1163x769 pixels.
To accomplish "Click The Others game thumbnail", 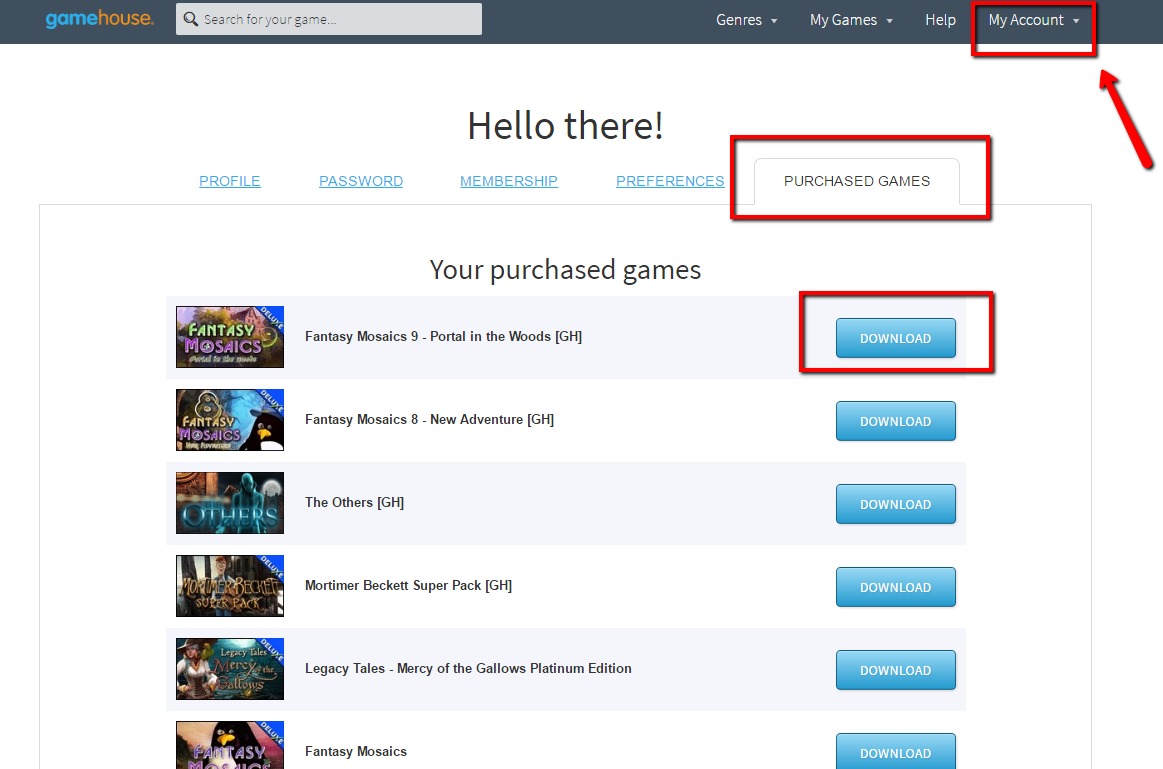I will [230, 503].
